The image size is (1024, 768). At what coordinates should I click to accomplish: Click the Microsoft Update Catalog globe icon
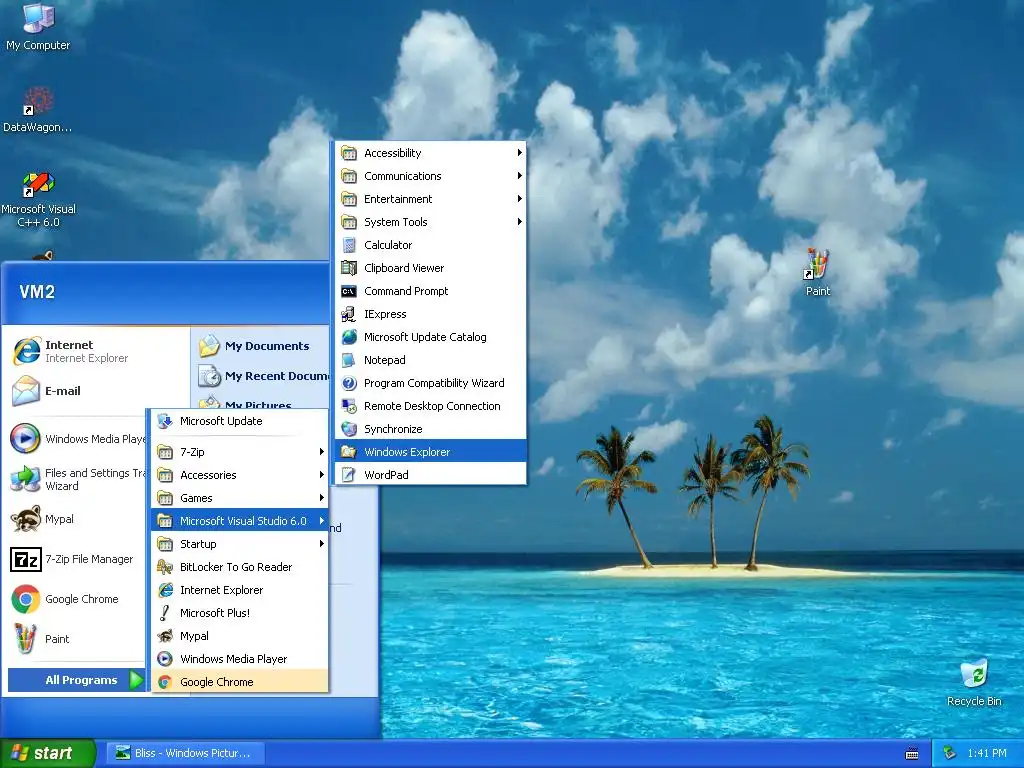[x=349, y=337]
